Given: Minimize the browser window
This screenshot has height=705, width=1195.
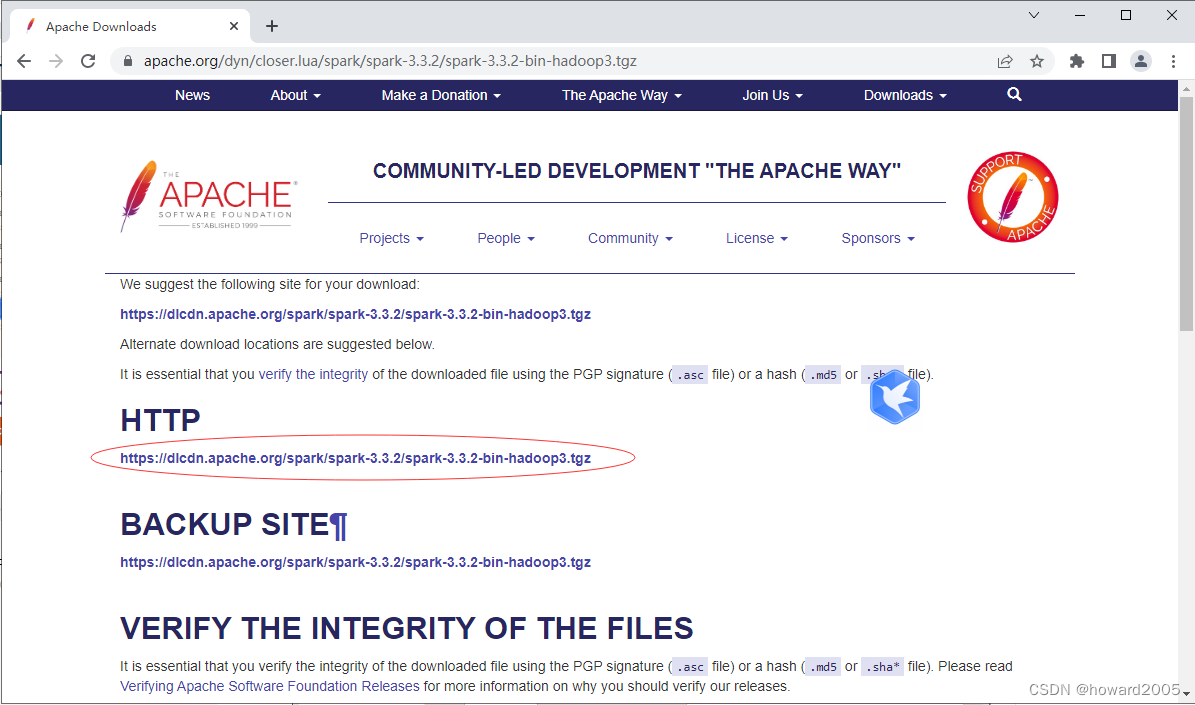Looking at the screenshot, I should click(1080, 15).
